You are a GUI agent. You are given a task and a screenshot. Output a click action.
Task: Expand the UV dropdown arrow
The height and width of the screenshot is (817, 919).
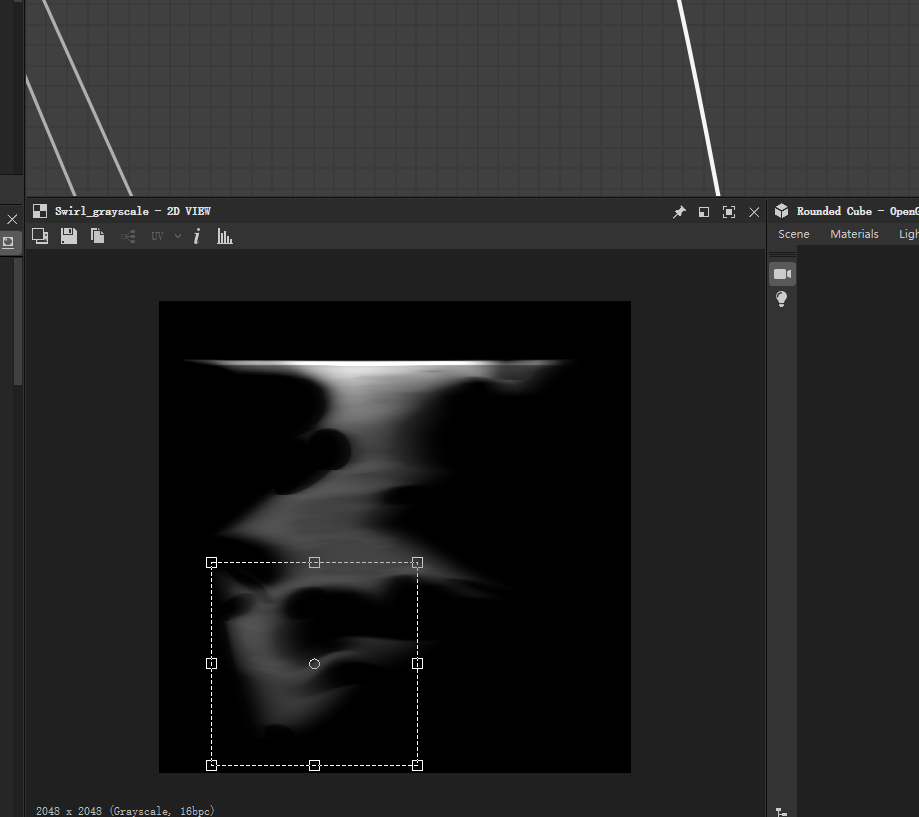click(x=178, y=236)
